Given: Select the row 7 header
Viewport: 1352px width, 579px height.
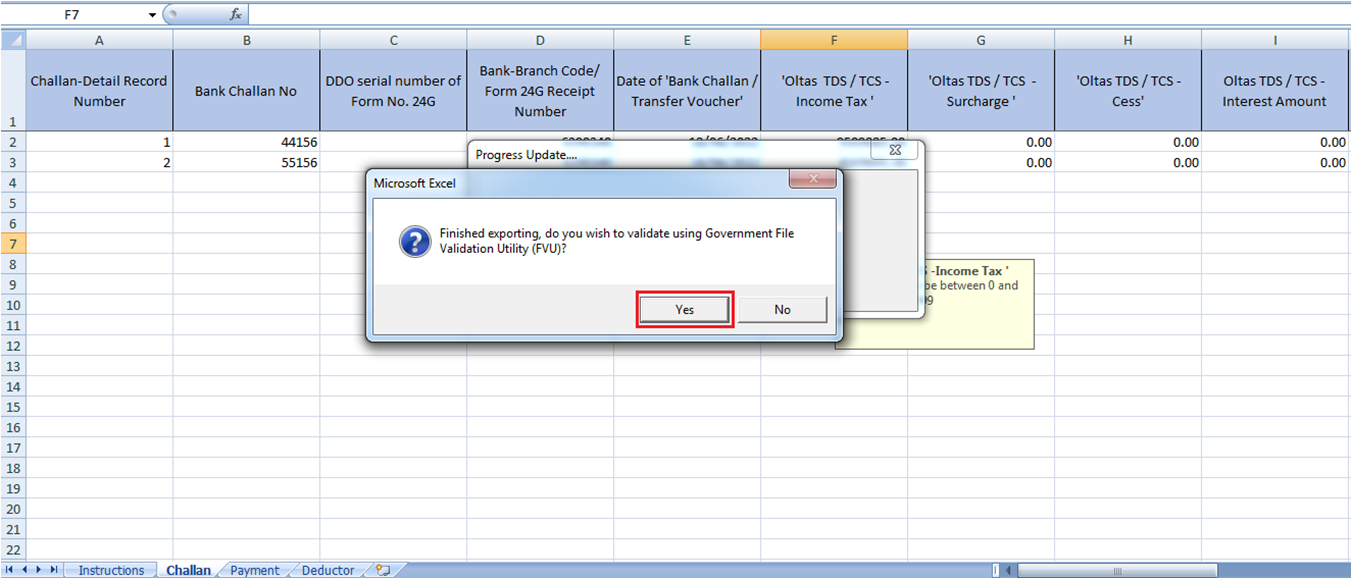Looking at the screenshot, I should pos(14,243).
